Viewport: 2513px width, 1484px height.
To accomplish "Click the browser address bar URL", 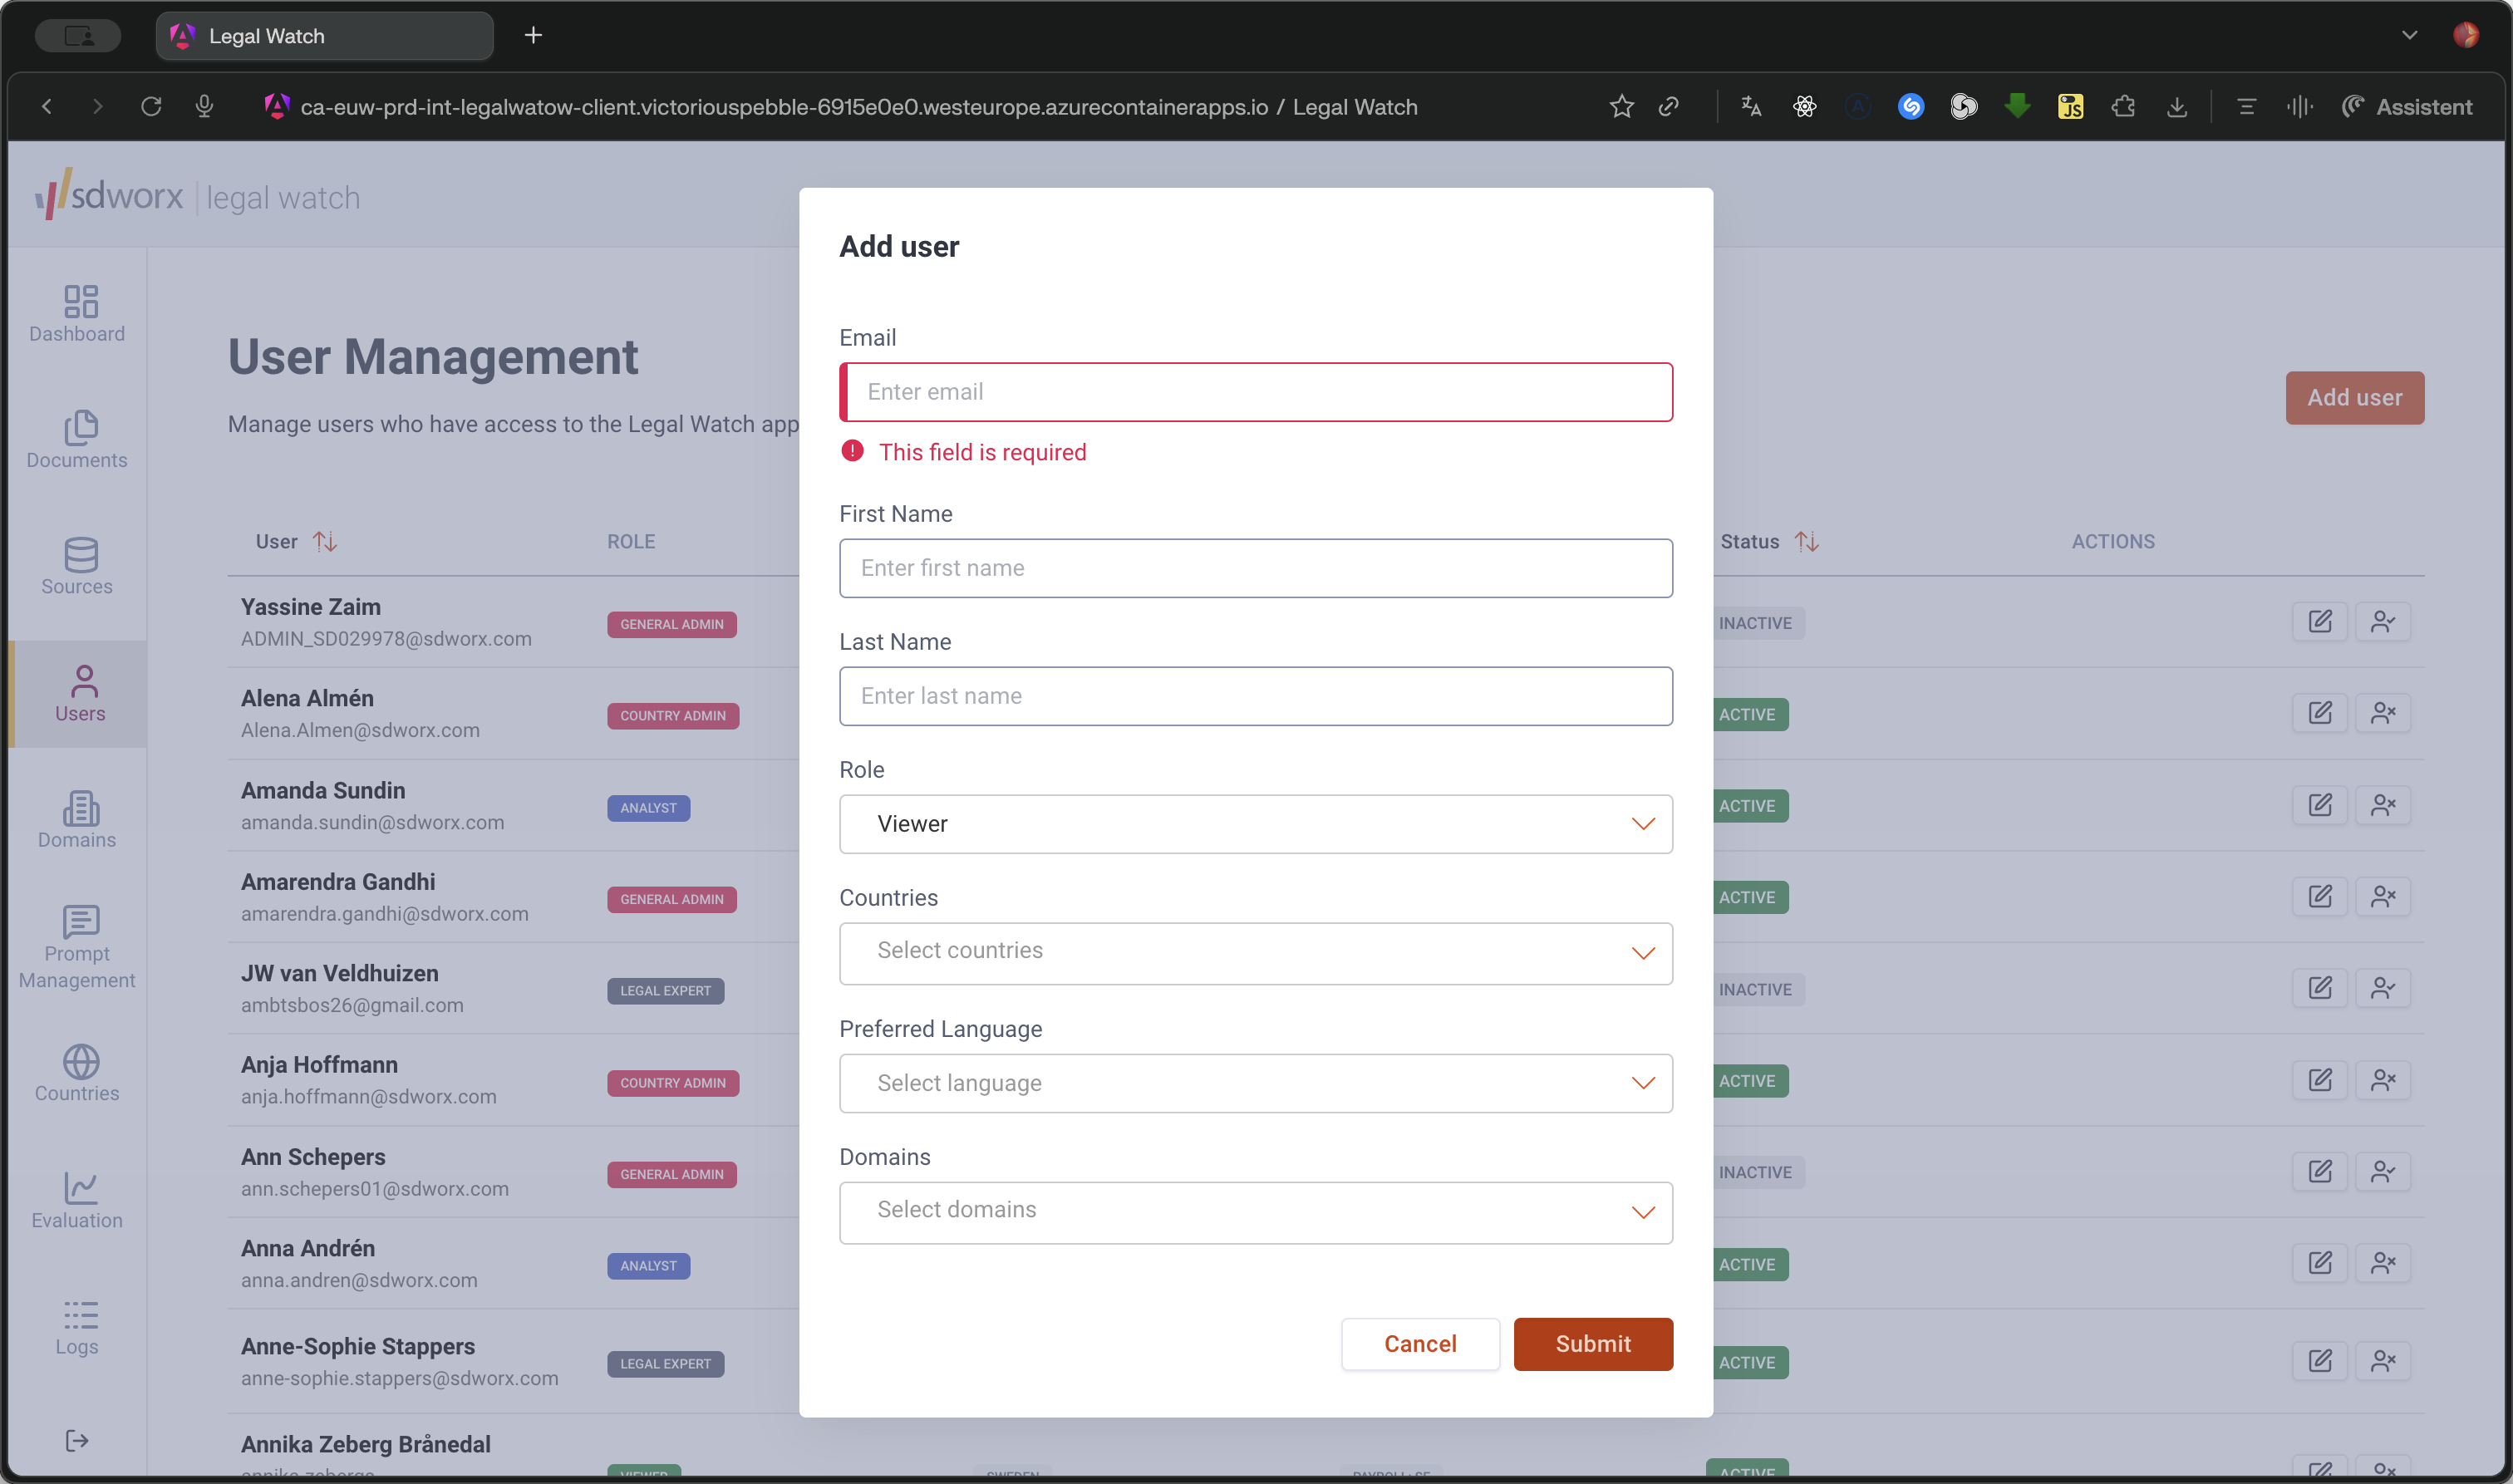I will (858, 107).
